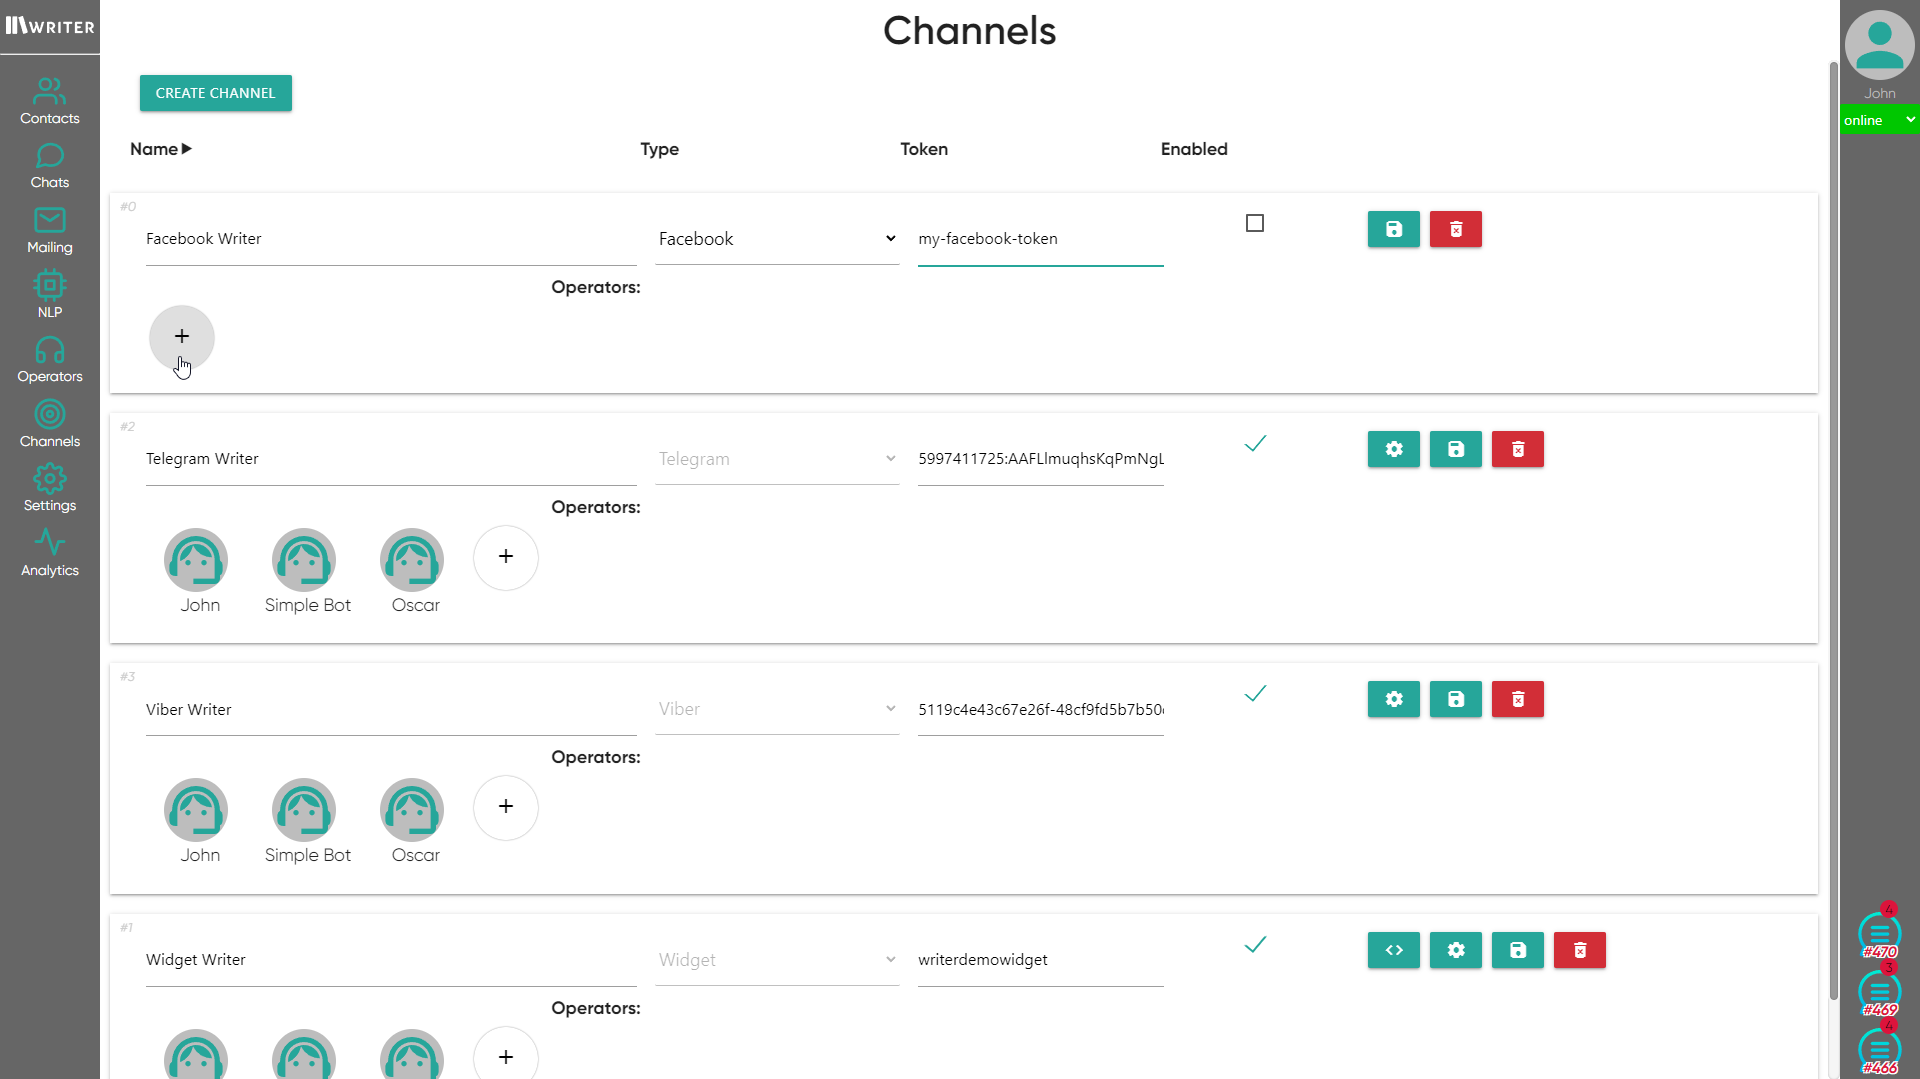The height and width of the screenshot is (1079, 1920).
Task: Open the Contacts section in sidebar
Action: (50, 102)
